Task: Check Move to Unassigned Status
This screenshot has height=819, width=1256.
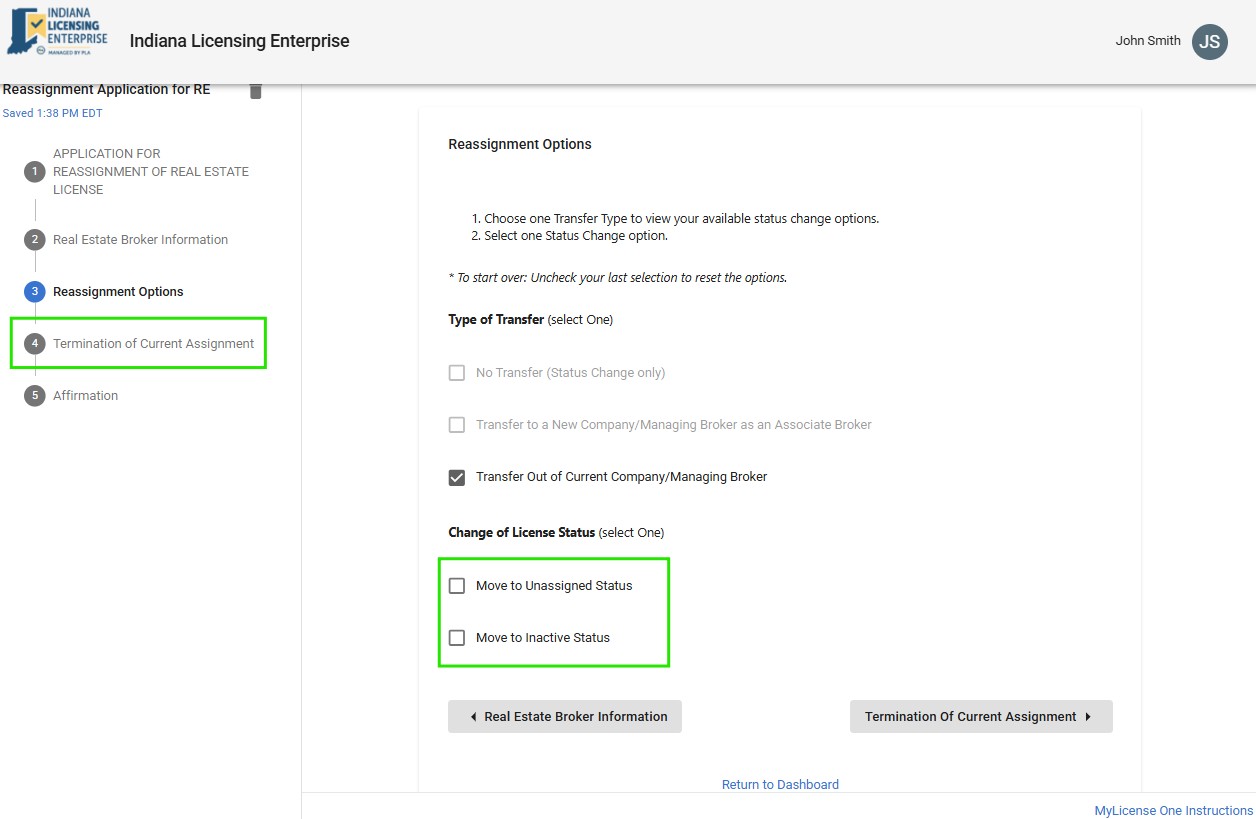Action: pos(457,586)
